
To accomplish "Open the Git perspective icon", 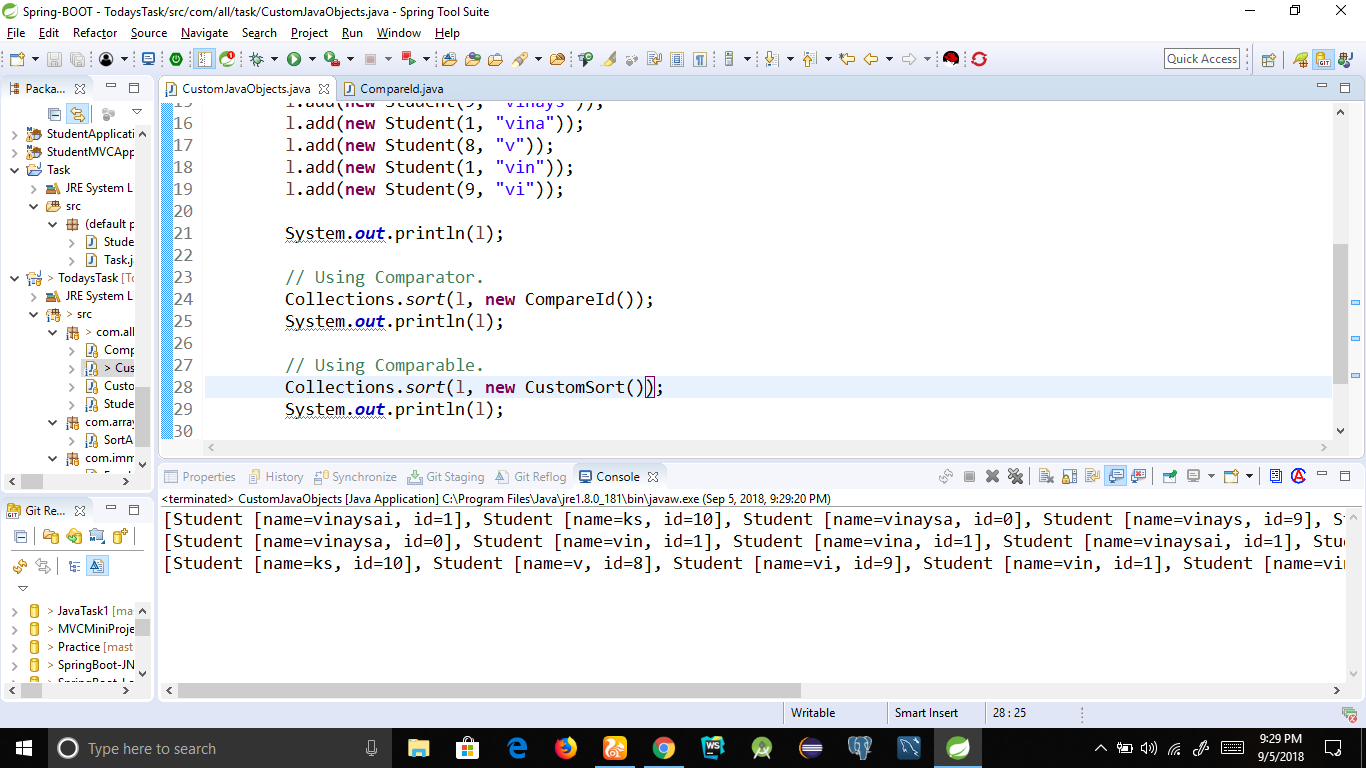I will point(1322,59).
